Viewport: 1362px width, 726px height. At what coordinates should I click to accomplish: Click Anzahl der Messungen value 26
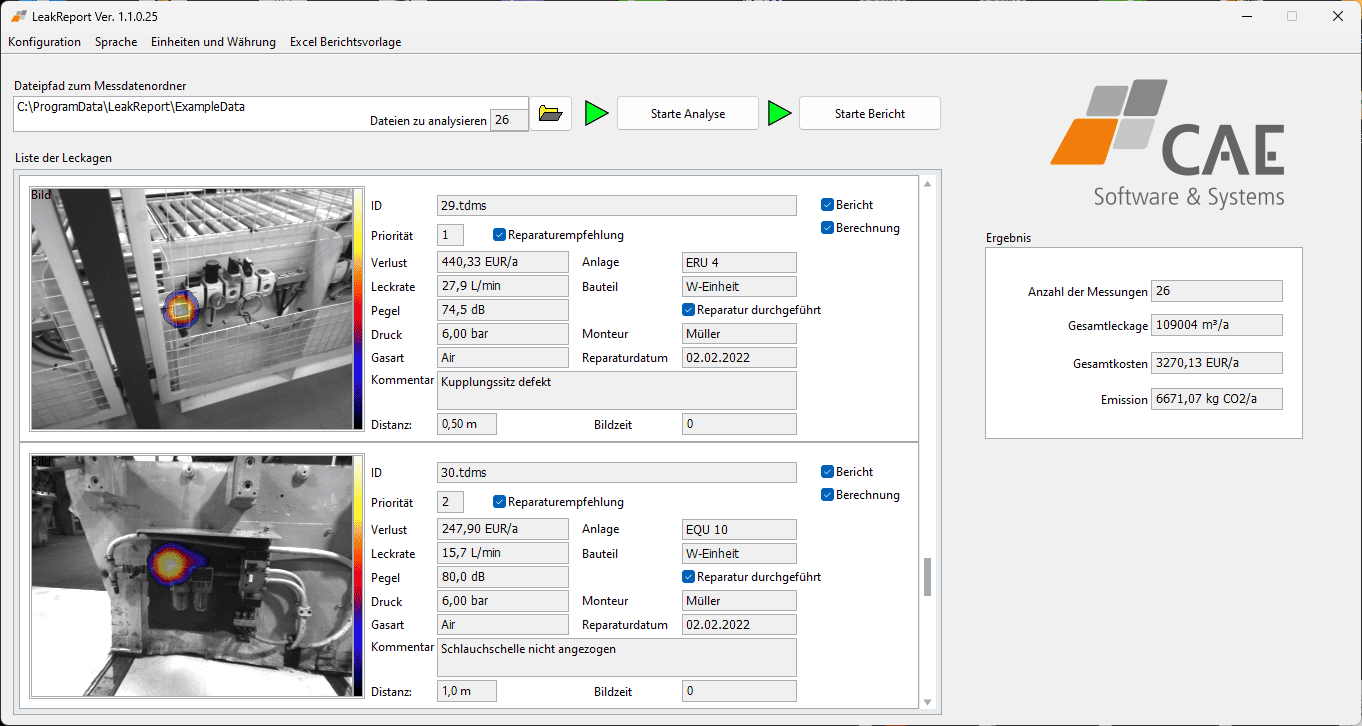click(x=1216, y=291)
